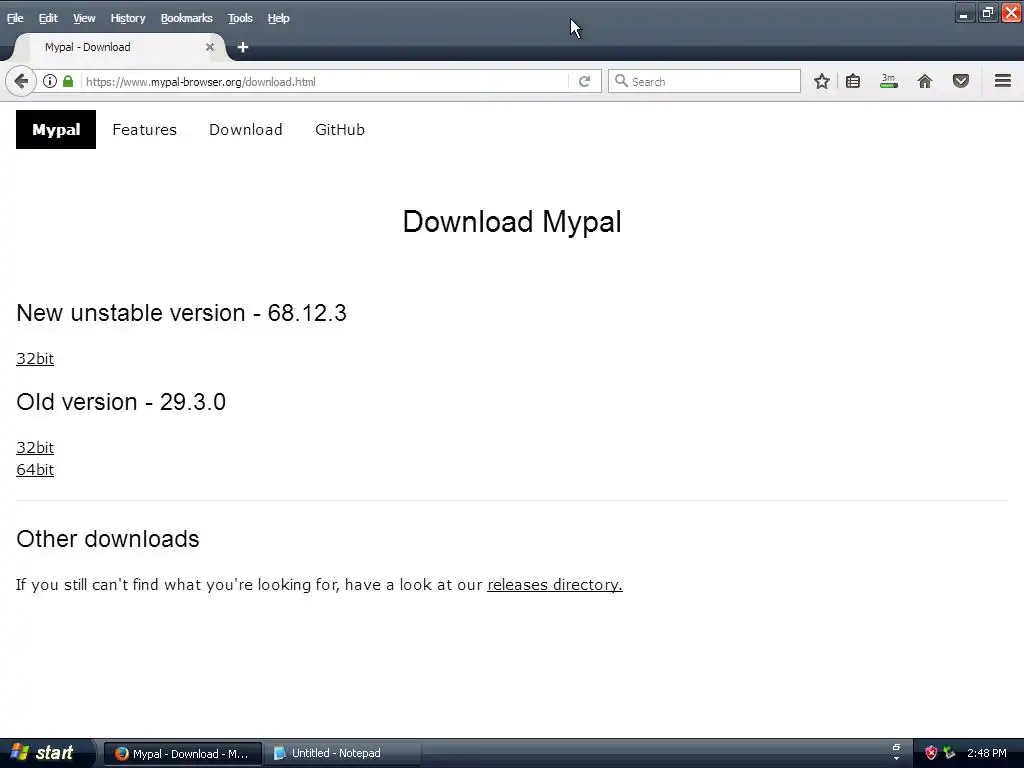
Task: Go to home page with house icon
Action: [x=925, y=82]
